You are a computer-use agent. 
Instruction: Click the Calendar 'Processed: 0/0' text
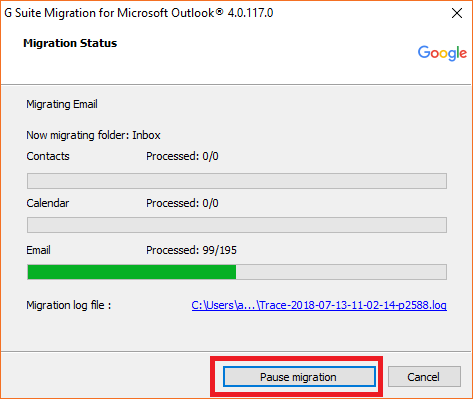tap(182, 203)
